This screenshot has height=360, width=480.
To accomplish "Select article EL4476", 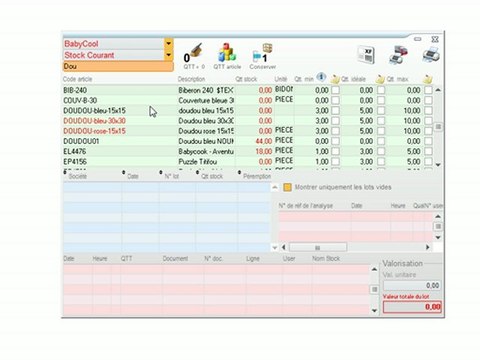I will 248,151.
